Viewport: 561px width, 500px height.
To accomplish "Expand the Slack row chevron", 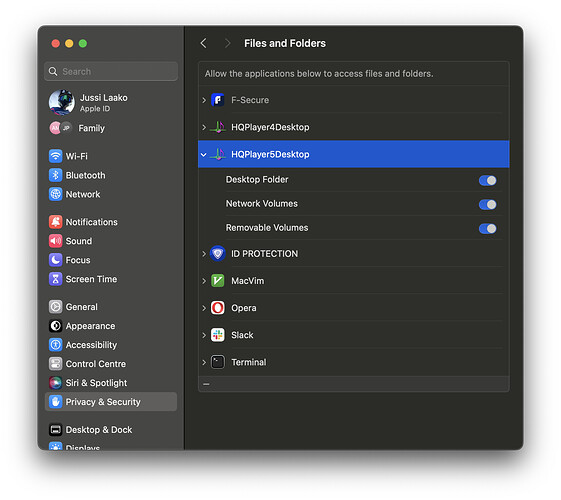I will (x=204, y=335).
